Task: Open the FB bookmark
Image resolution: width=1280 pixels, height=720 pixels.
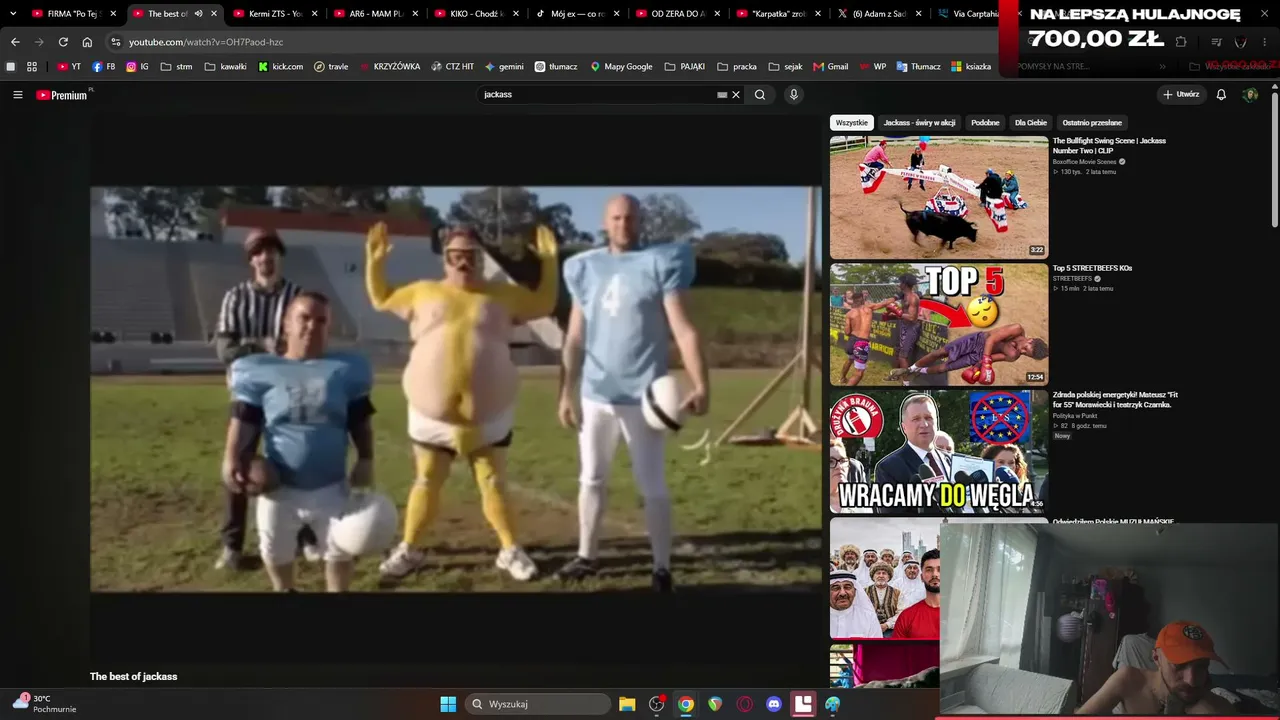Action: pos(104,67)
